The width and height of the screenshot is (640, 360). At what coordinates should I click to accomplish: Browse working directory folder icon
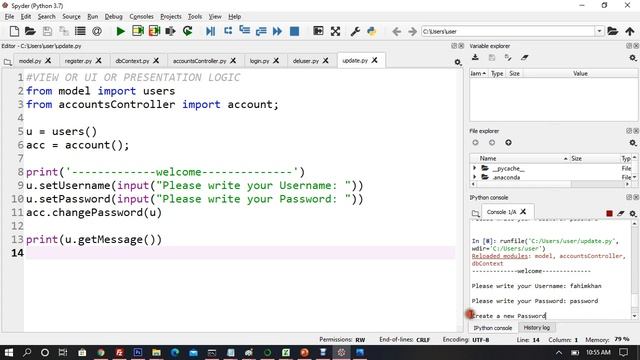(x=612, y=31)
